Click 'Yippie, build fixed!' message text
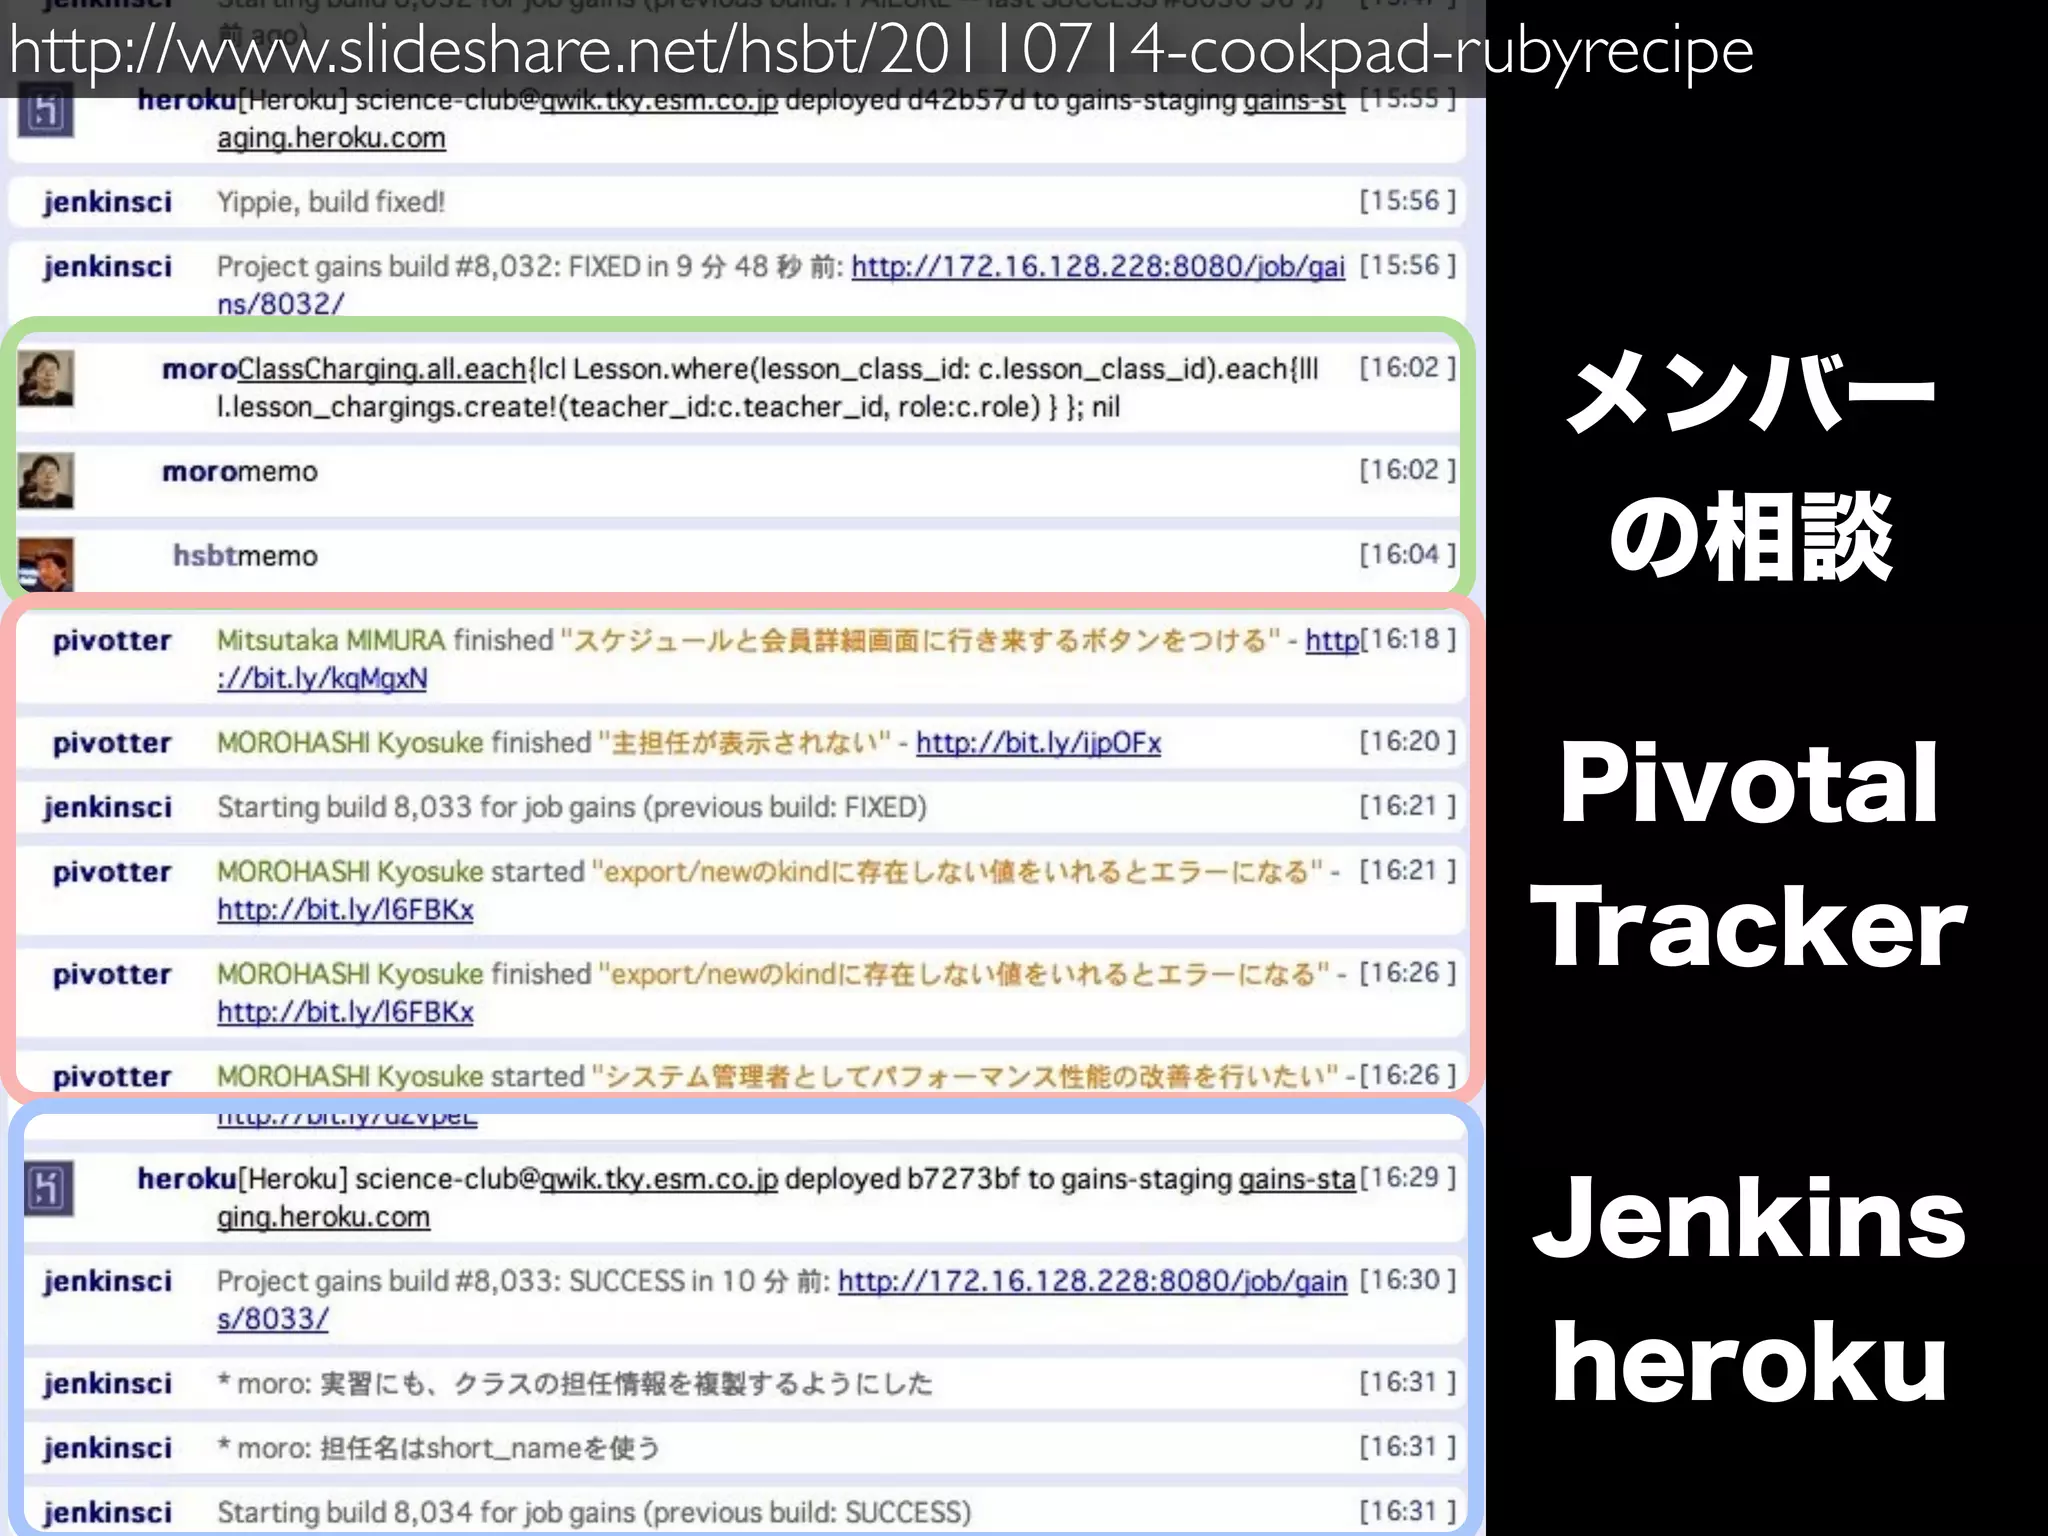 pyautogui.click(x=330, y=202)
